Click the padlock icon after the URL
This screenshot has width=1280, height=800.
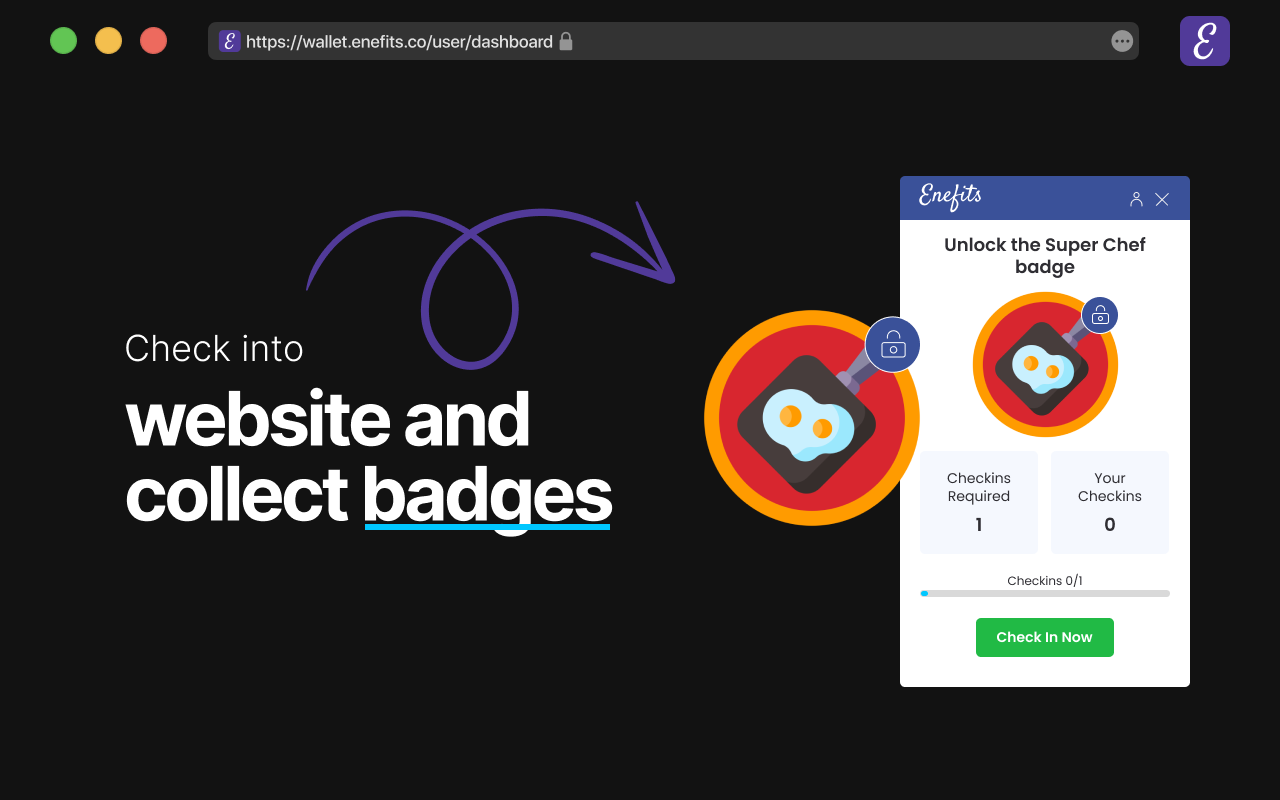coord(566,41)
